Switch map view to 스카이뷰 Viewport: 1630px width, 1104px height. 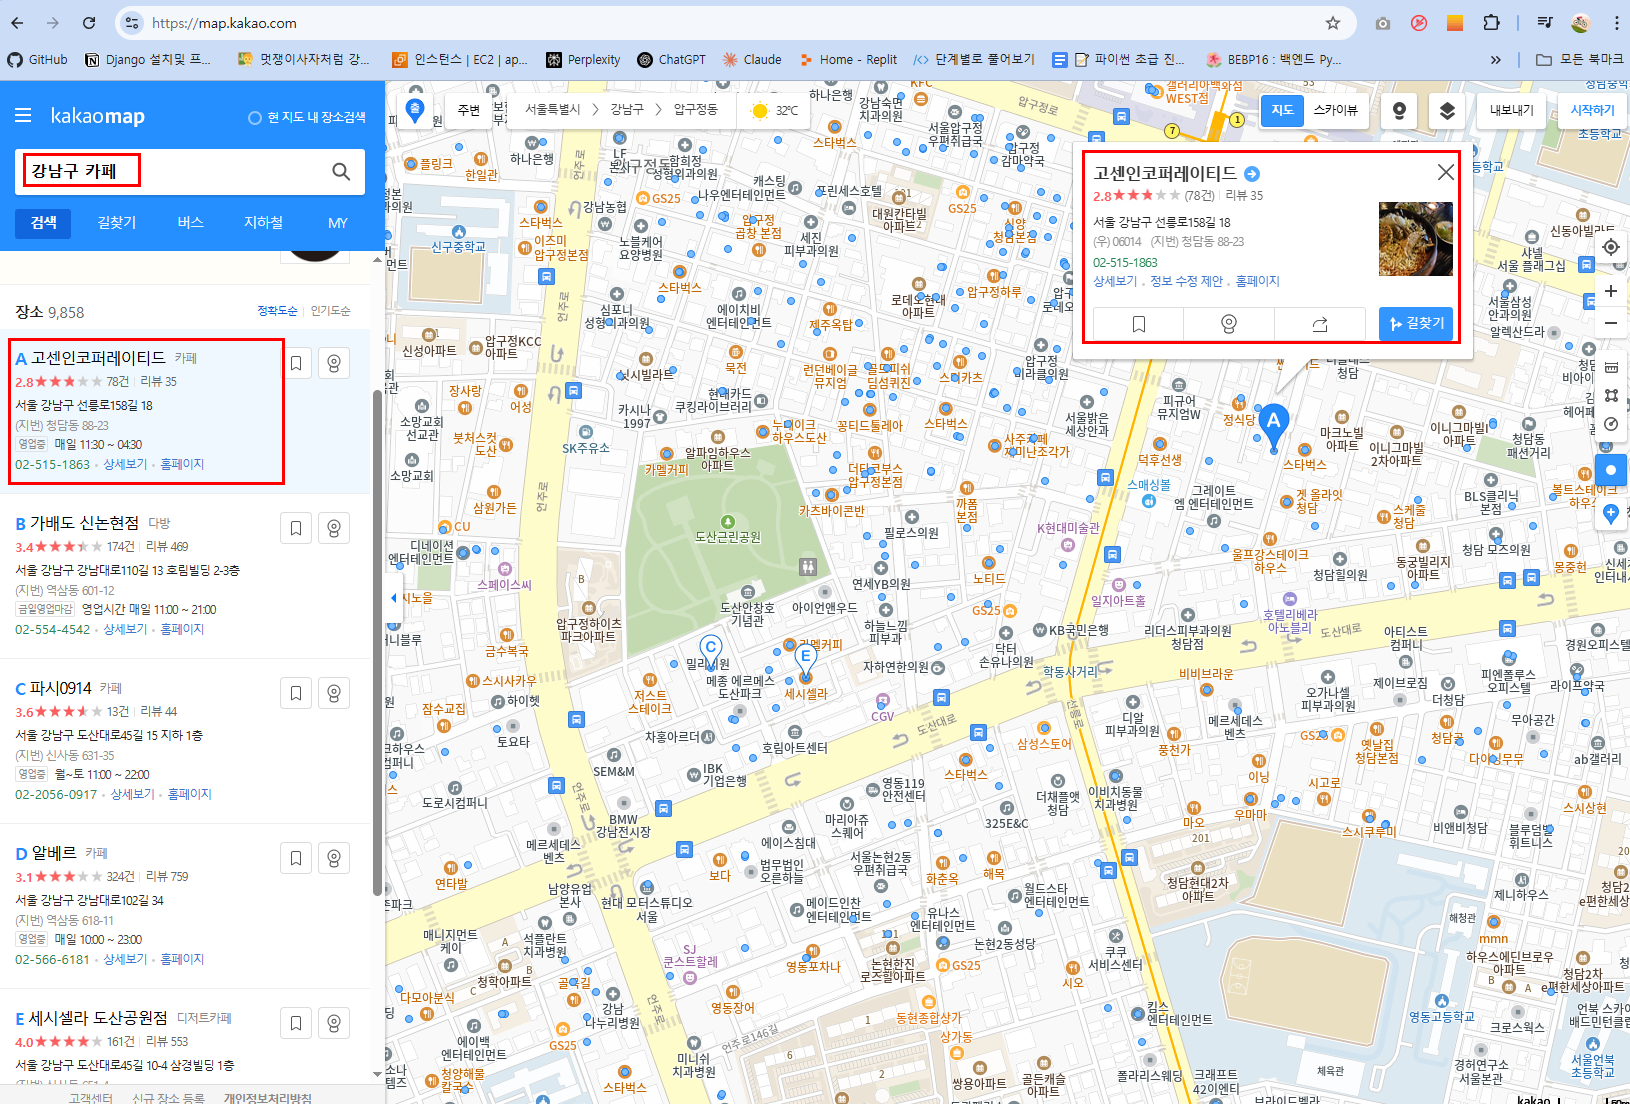click(1336, 110)
